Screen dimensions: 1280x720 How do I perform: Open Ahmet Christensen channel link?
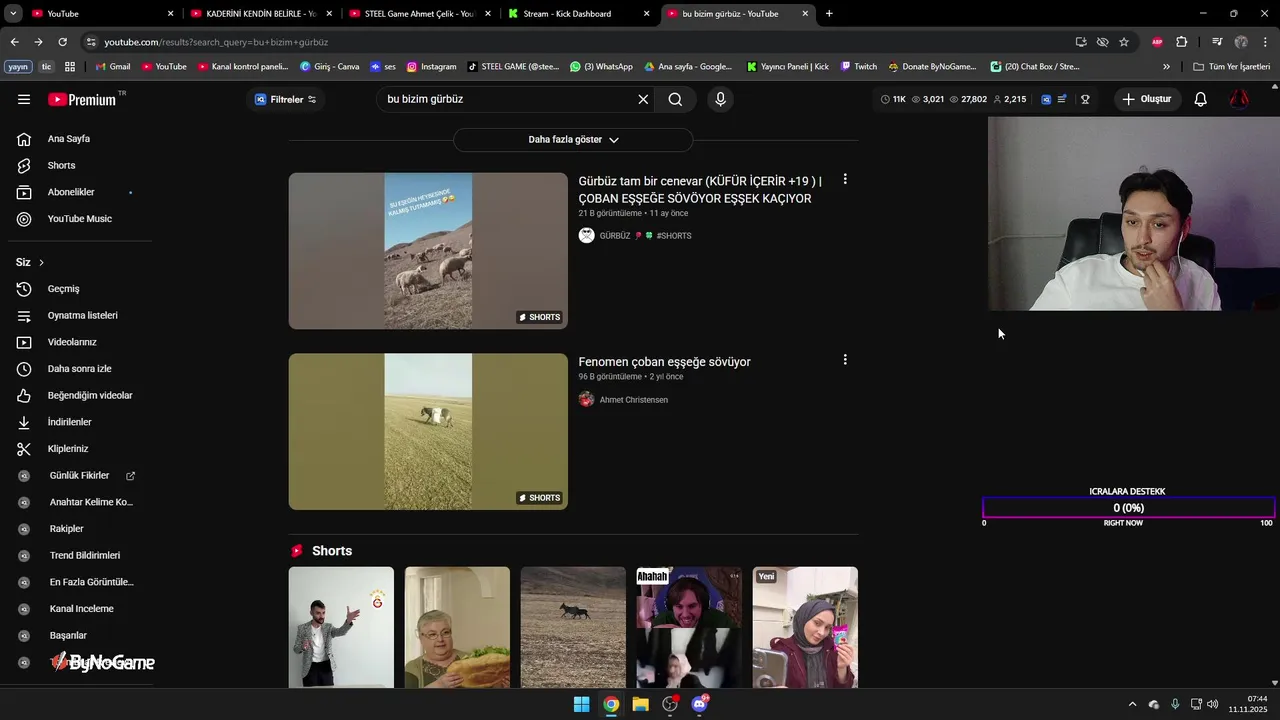tap(634, 400)
